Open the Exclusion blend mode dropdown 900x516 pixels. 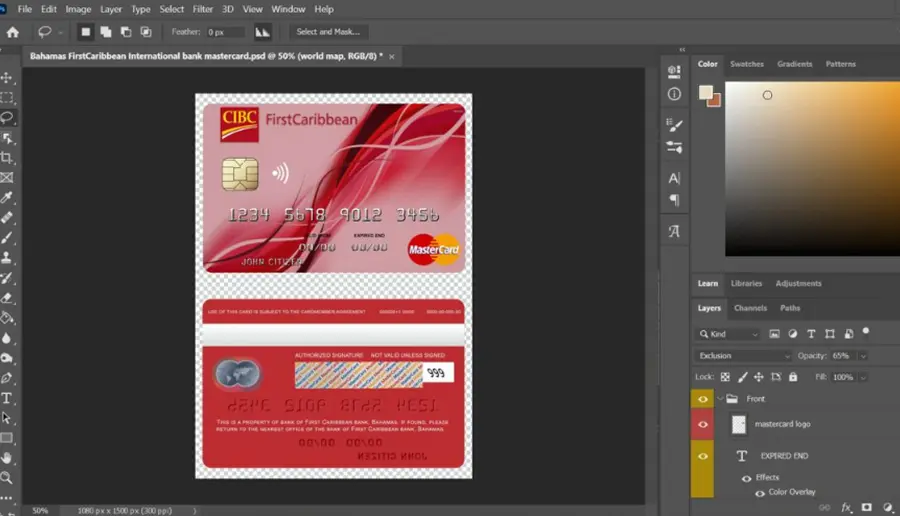point(743,356)
